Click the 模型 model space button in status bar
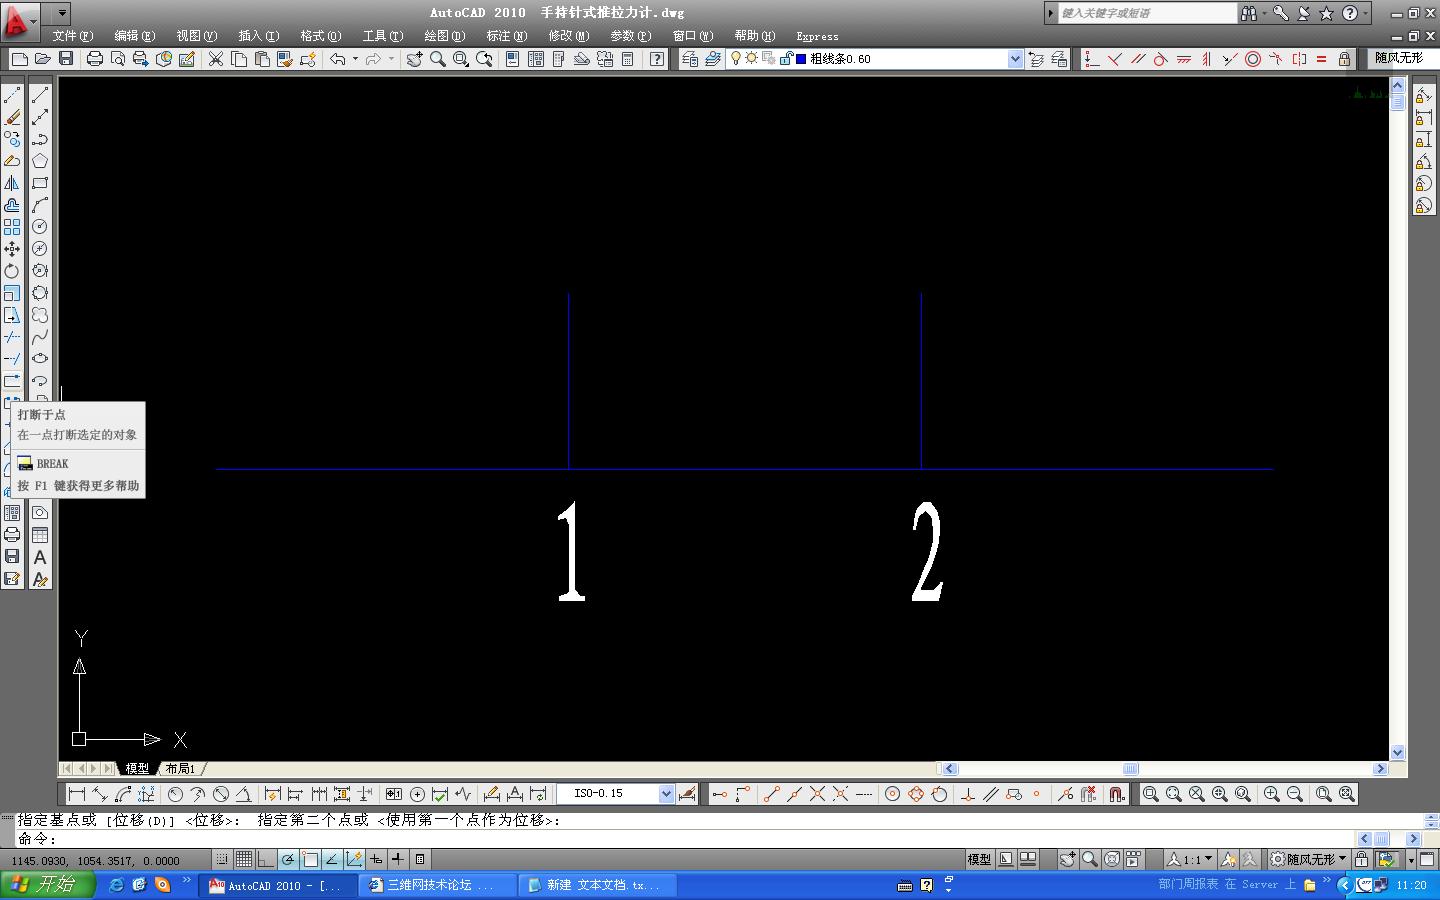The height and width of the screenshot is (900, 1440). click(979, 859)
